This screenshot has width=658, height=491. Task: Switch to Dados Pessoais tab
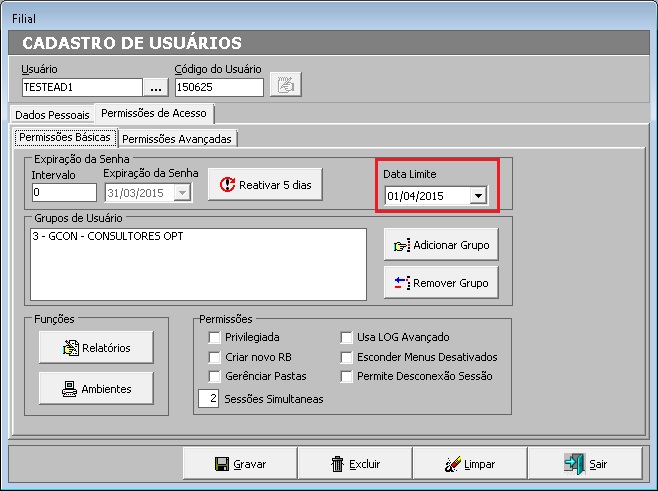click(x=51, y=115)
